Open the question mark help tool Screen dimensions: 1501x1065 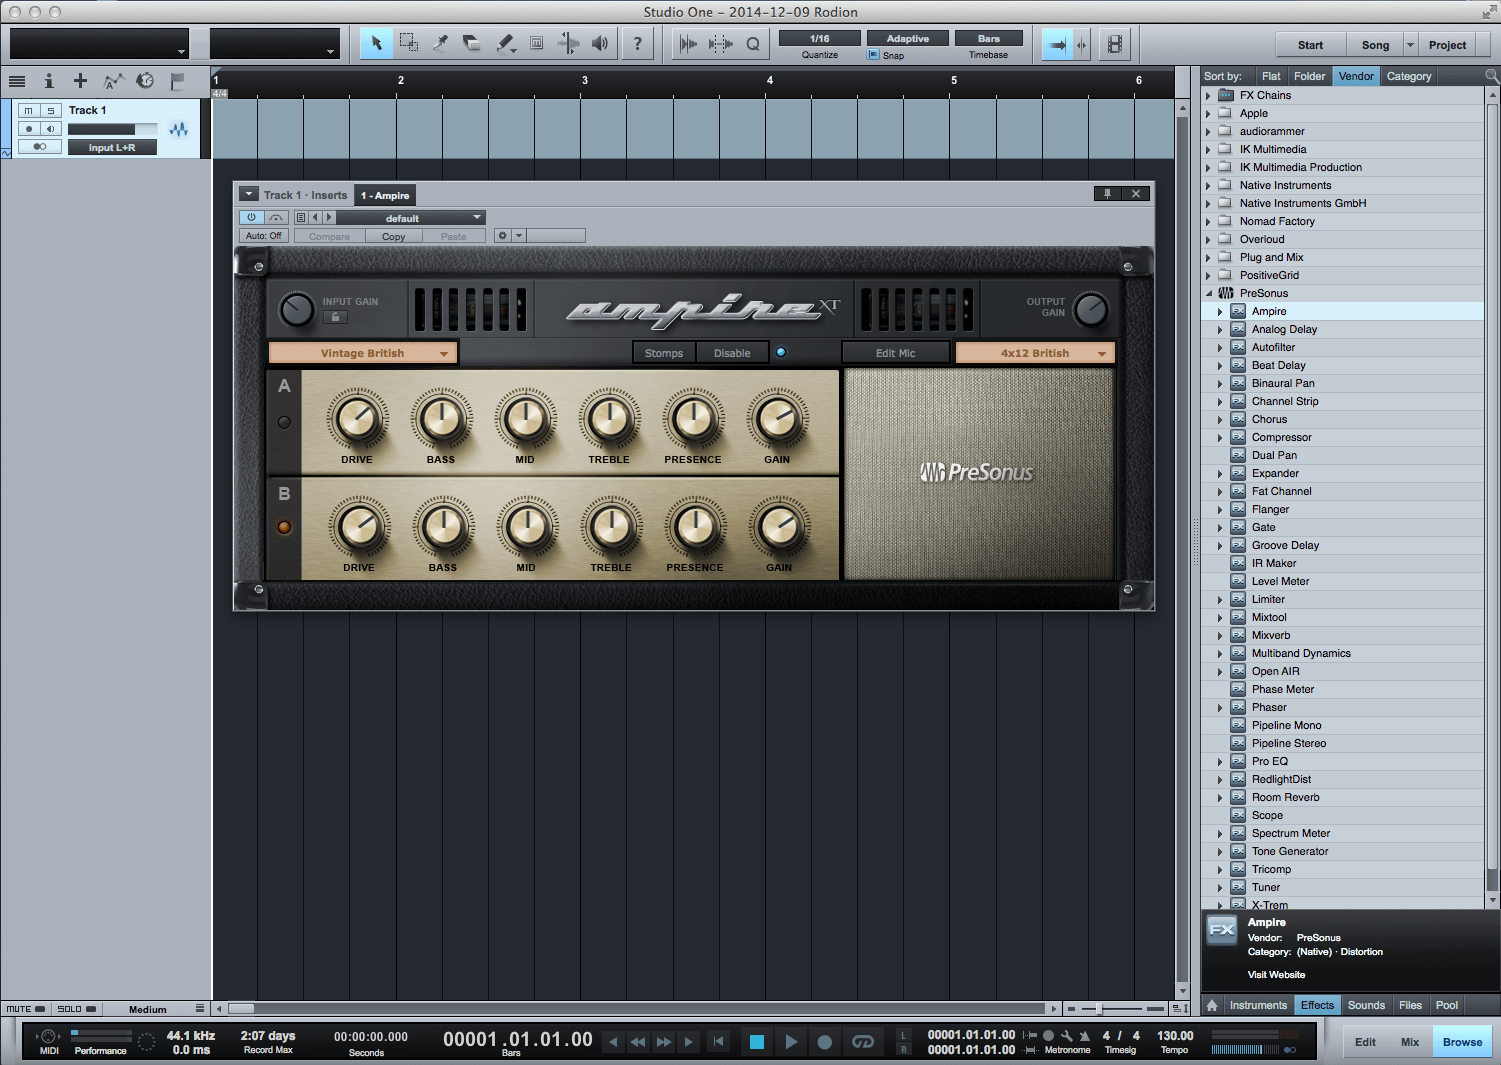pyautogui.click(x=637, y=43)
